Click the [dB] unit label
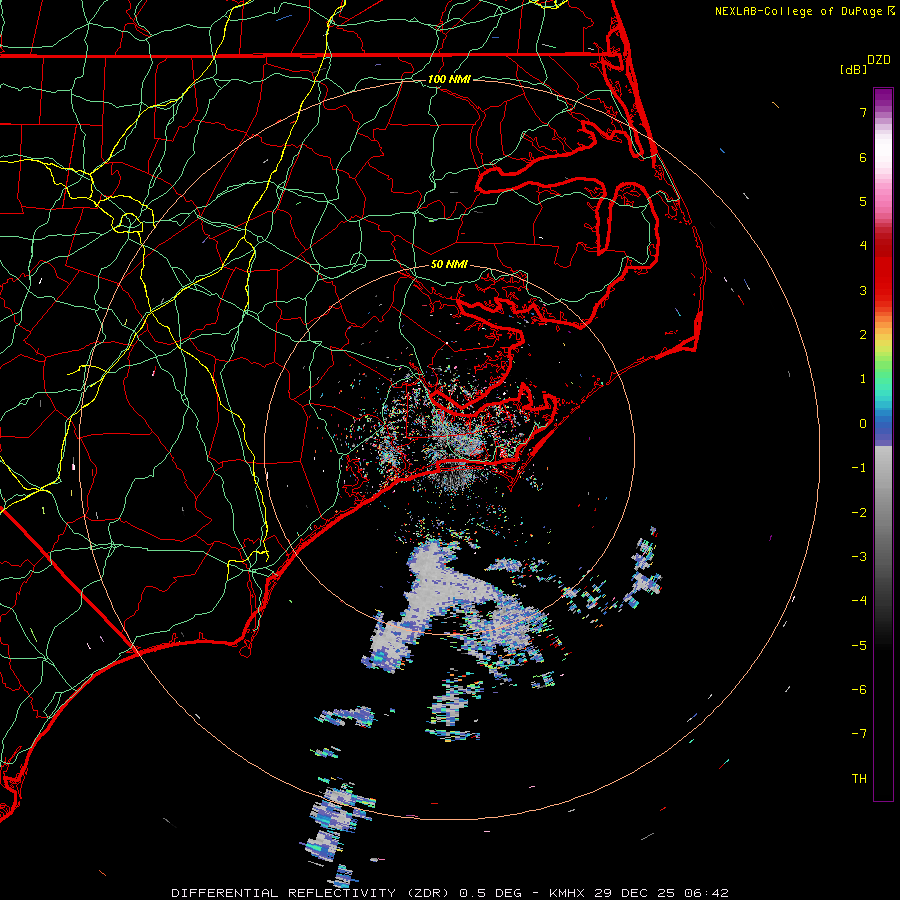The height and width of the screenshot is (900, 900). 854,69
